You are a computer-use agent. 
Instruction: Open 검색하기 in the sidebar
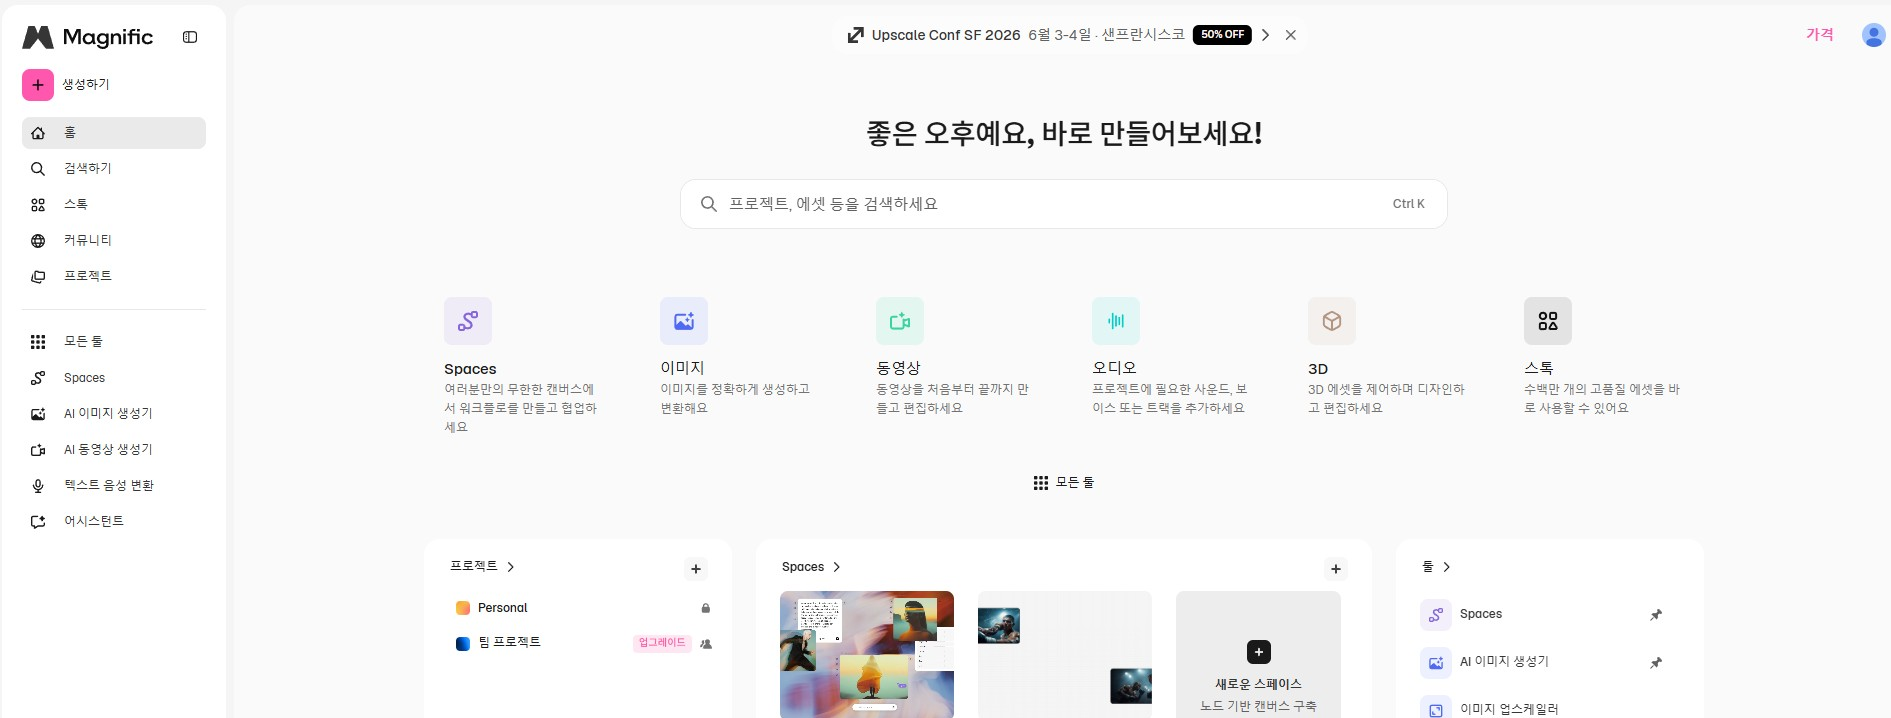pos(114,169)
